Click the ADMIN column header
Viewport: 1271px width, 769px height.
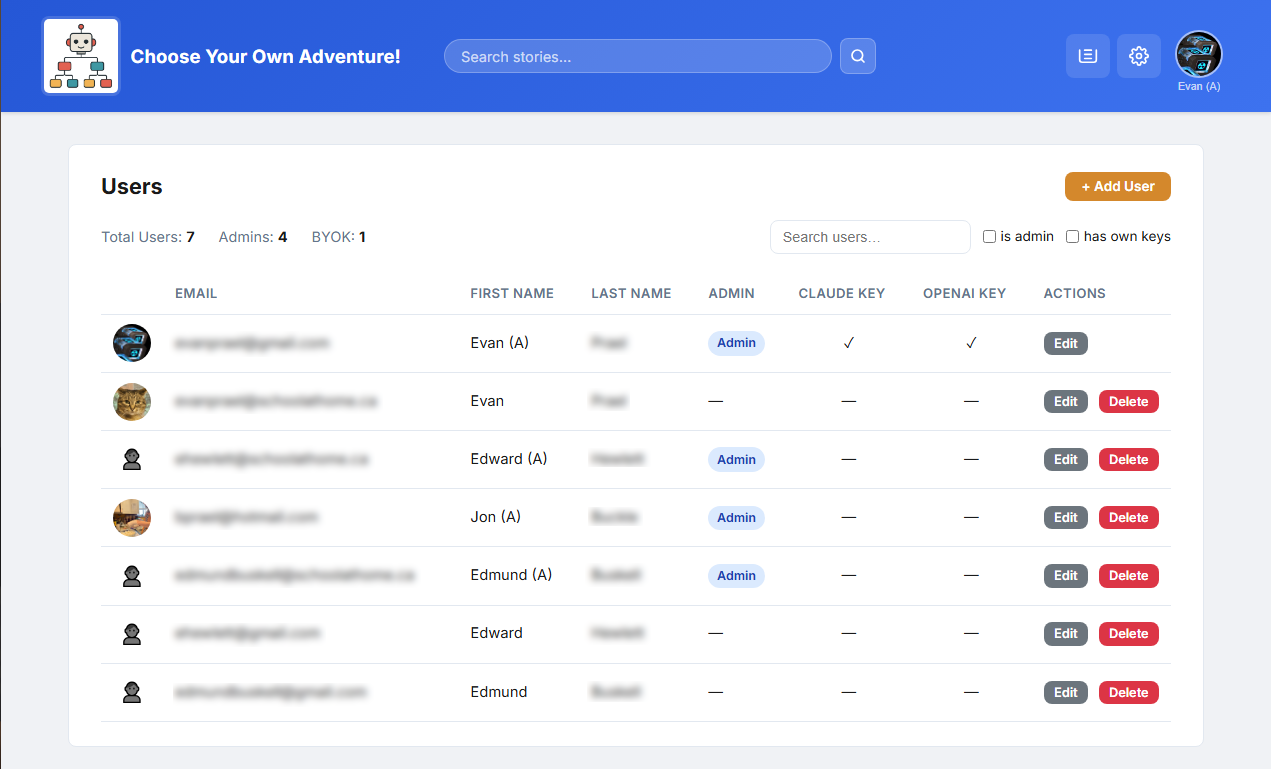coord(731,293)
